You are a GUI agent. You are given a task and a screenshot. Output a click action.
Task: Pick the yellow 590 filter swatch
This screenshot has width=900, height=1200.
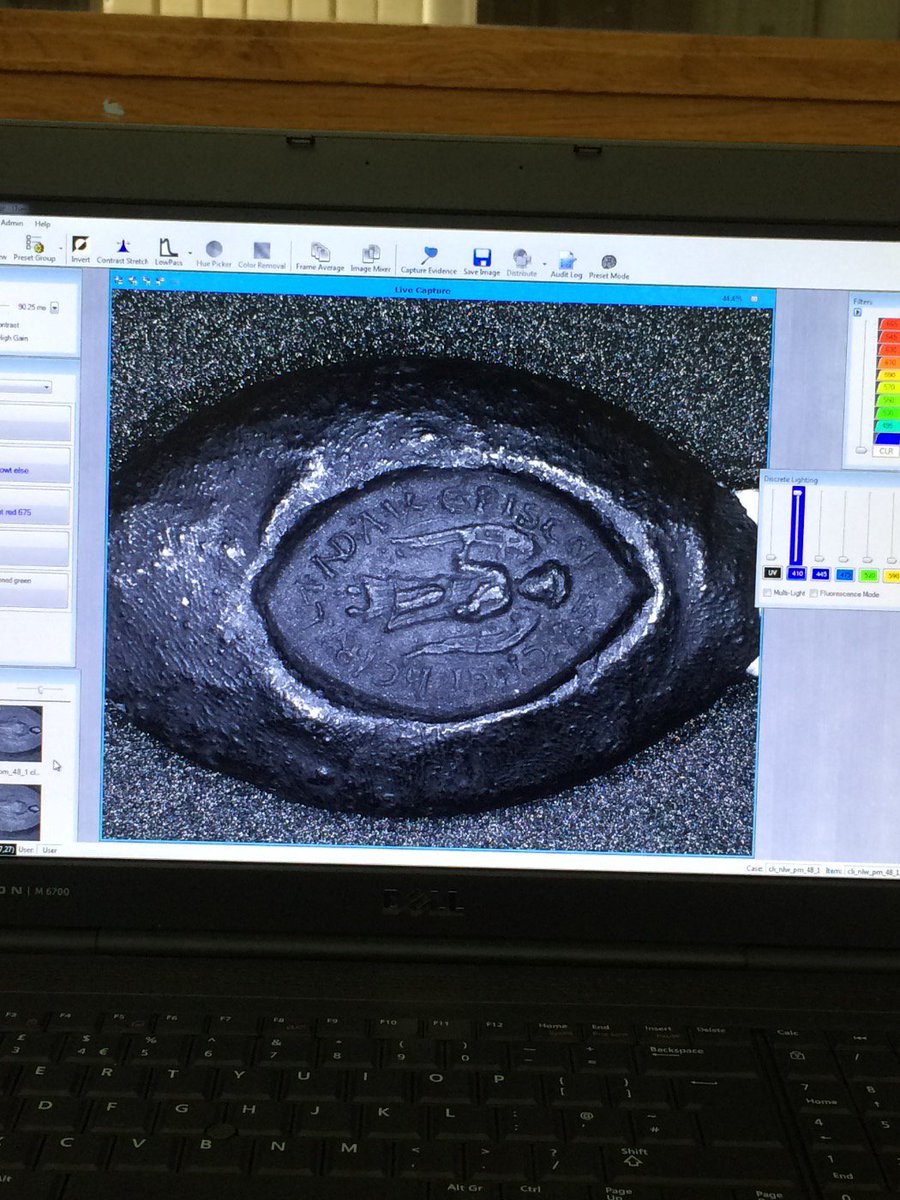[x=888, y=374]
